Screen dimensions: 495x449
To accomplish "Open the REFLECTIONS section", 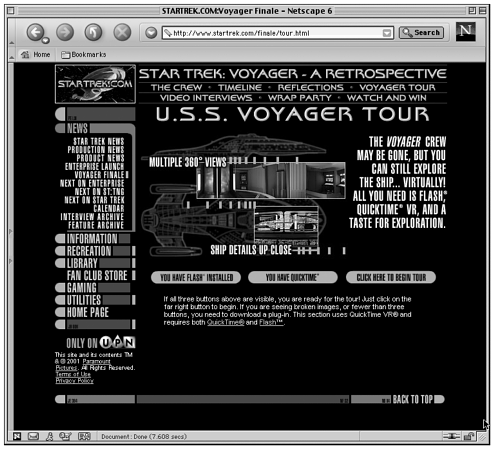I will click(x=310, y=87).
